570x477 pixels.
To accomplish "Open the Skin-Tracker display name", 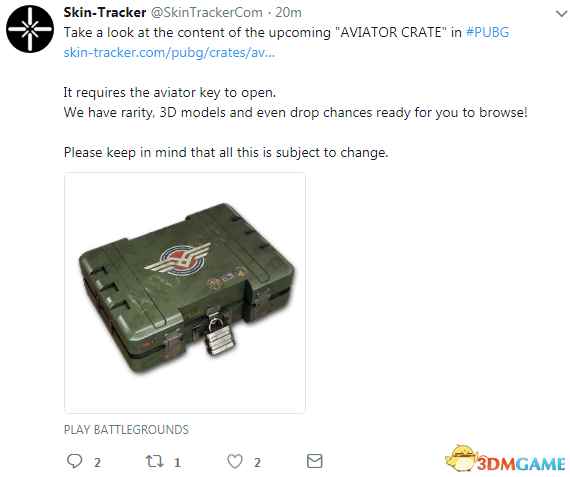I will pyautogui.click(x=105, y=12).
